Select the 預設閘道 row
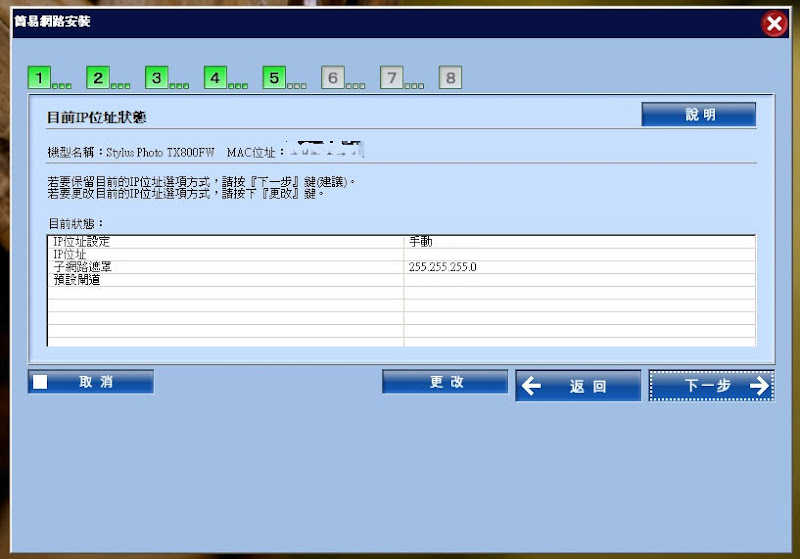800x559 pixels. coord(401,280)
